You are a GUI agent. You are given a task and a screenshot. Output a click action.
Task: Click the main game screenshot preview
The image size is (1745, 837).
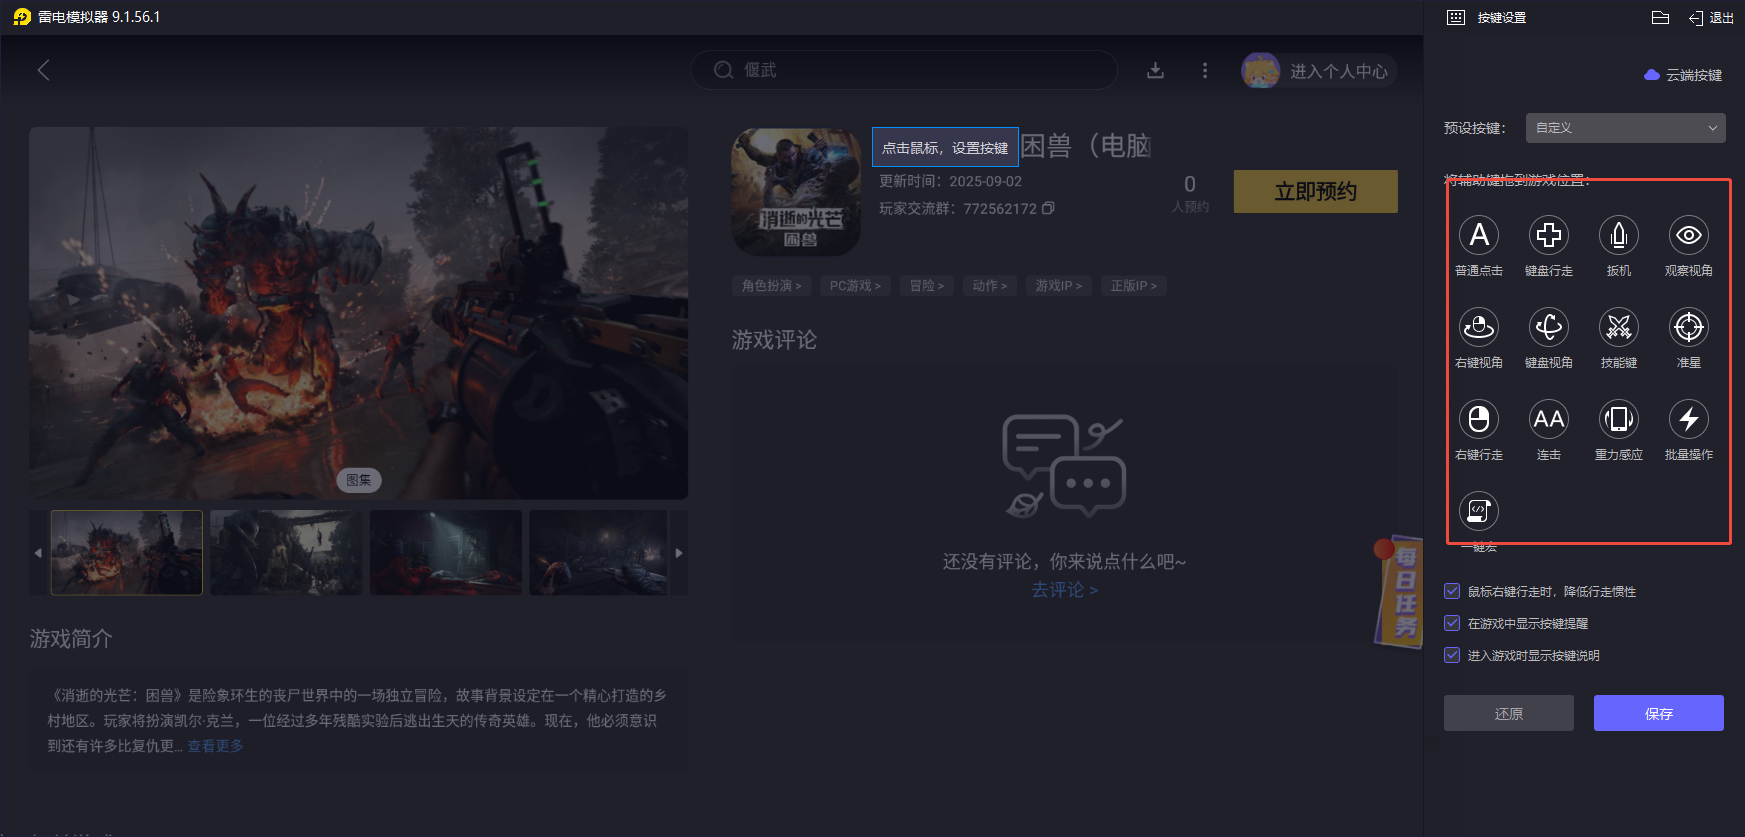tap(359, 313)
